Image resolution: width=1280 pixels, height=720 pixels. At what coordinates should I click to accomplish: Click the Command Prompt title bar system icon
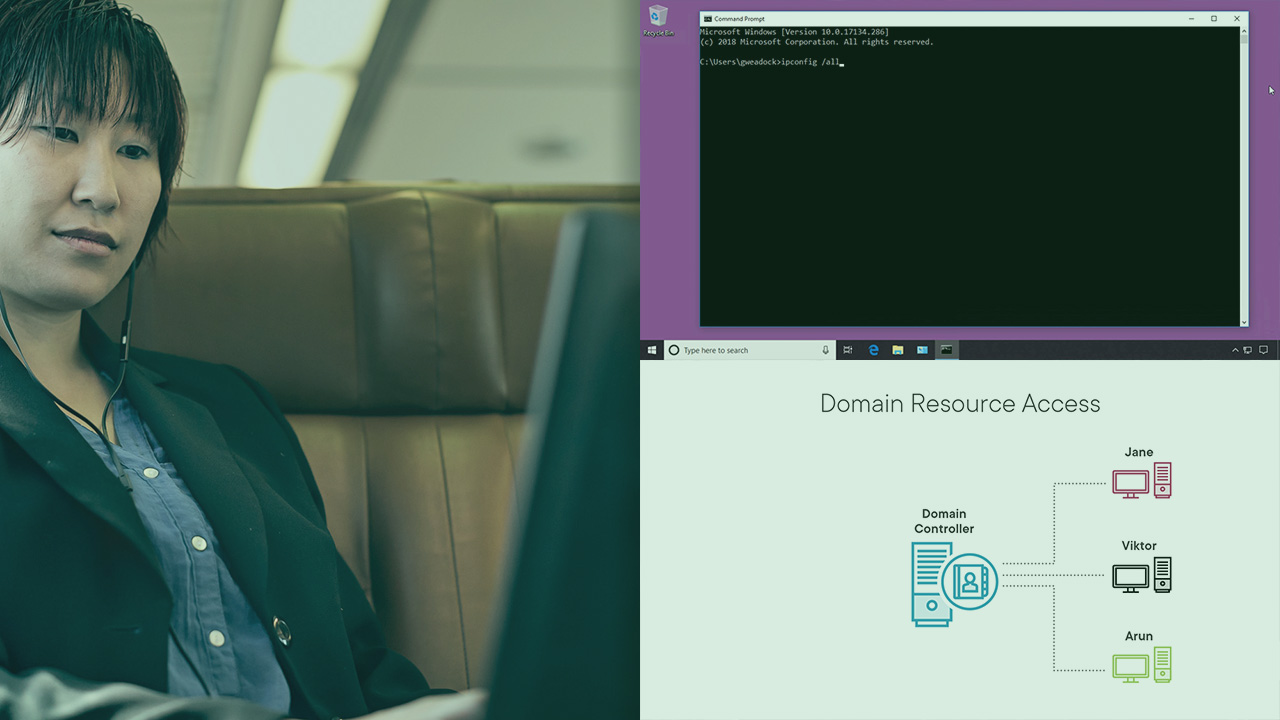pyautogui.click(x=708, y=18)
